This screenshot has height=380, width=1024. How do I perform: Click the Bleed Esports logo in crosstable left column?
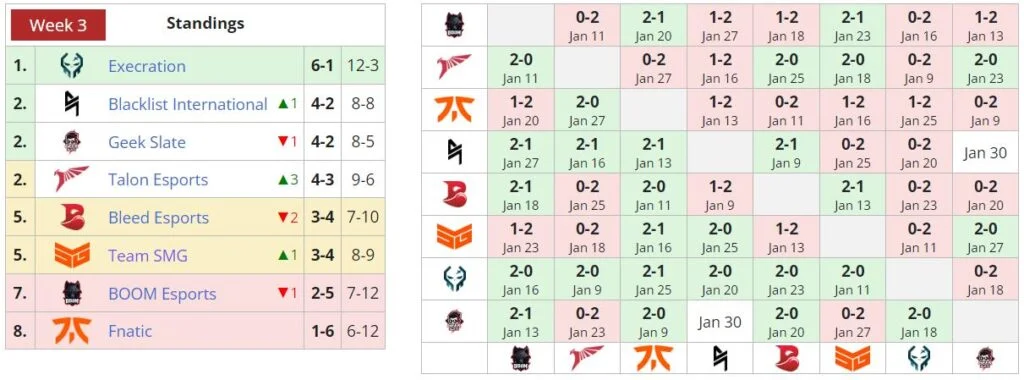pyautogui.click(x=455, y=195)
